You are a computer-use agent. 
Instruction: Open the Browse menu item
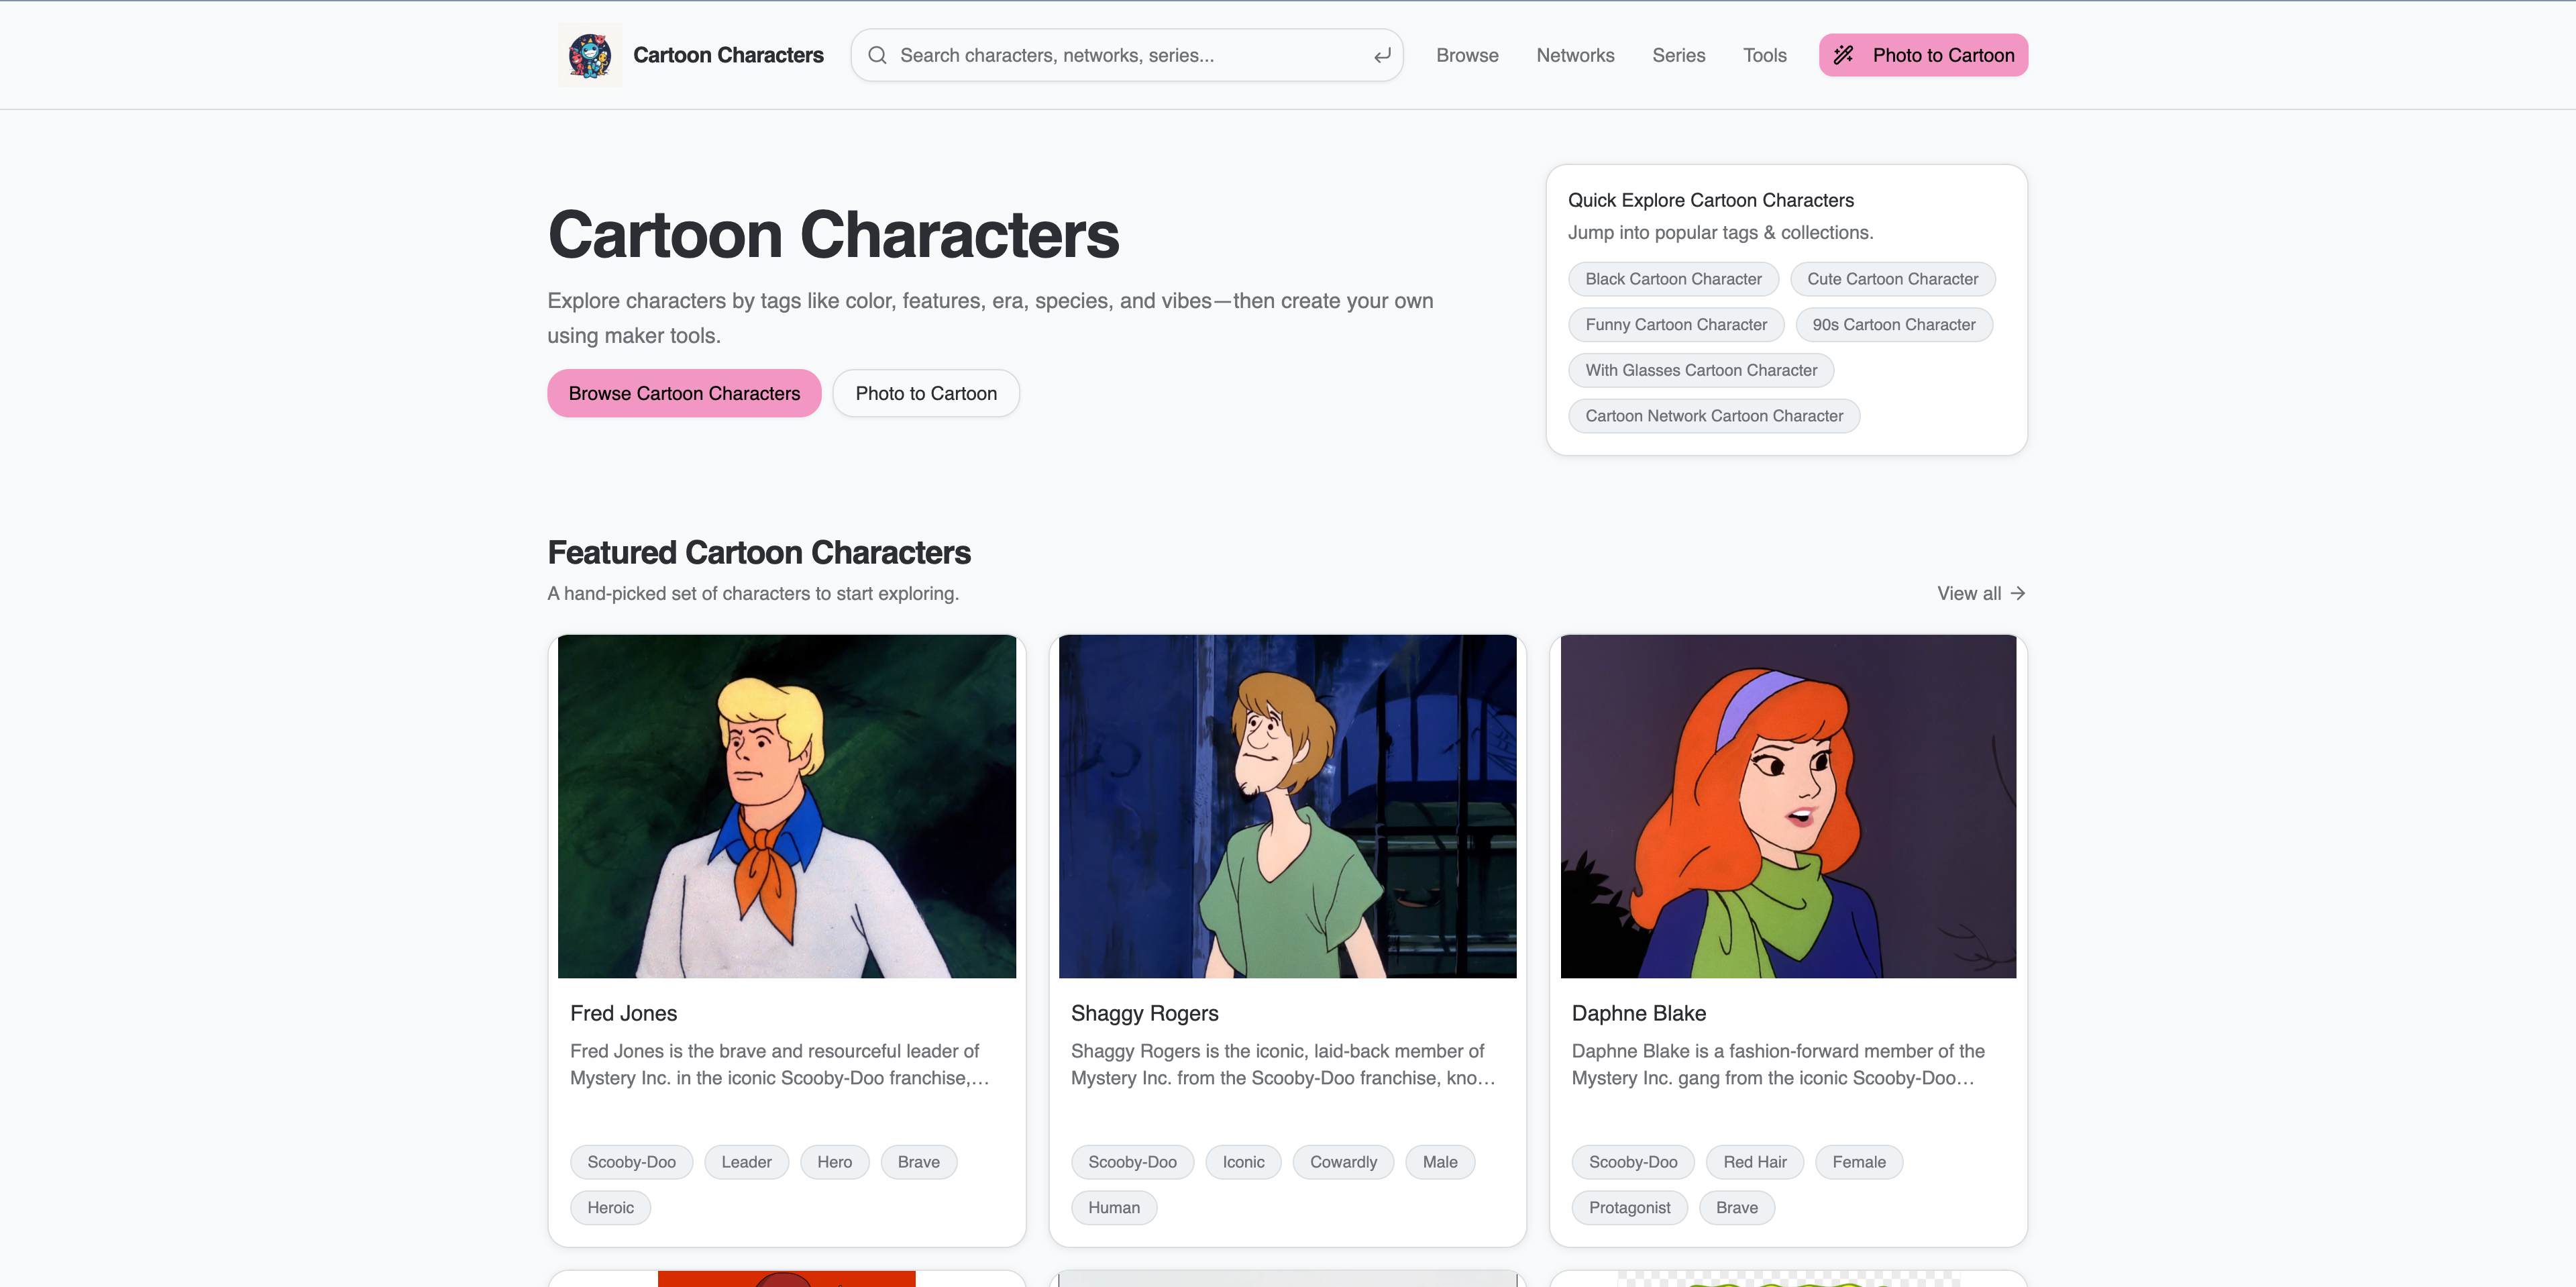click(x=1467, y=55)
